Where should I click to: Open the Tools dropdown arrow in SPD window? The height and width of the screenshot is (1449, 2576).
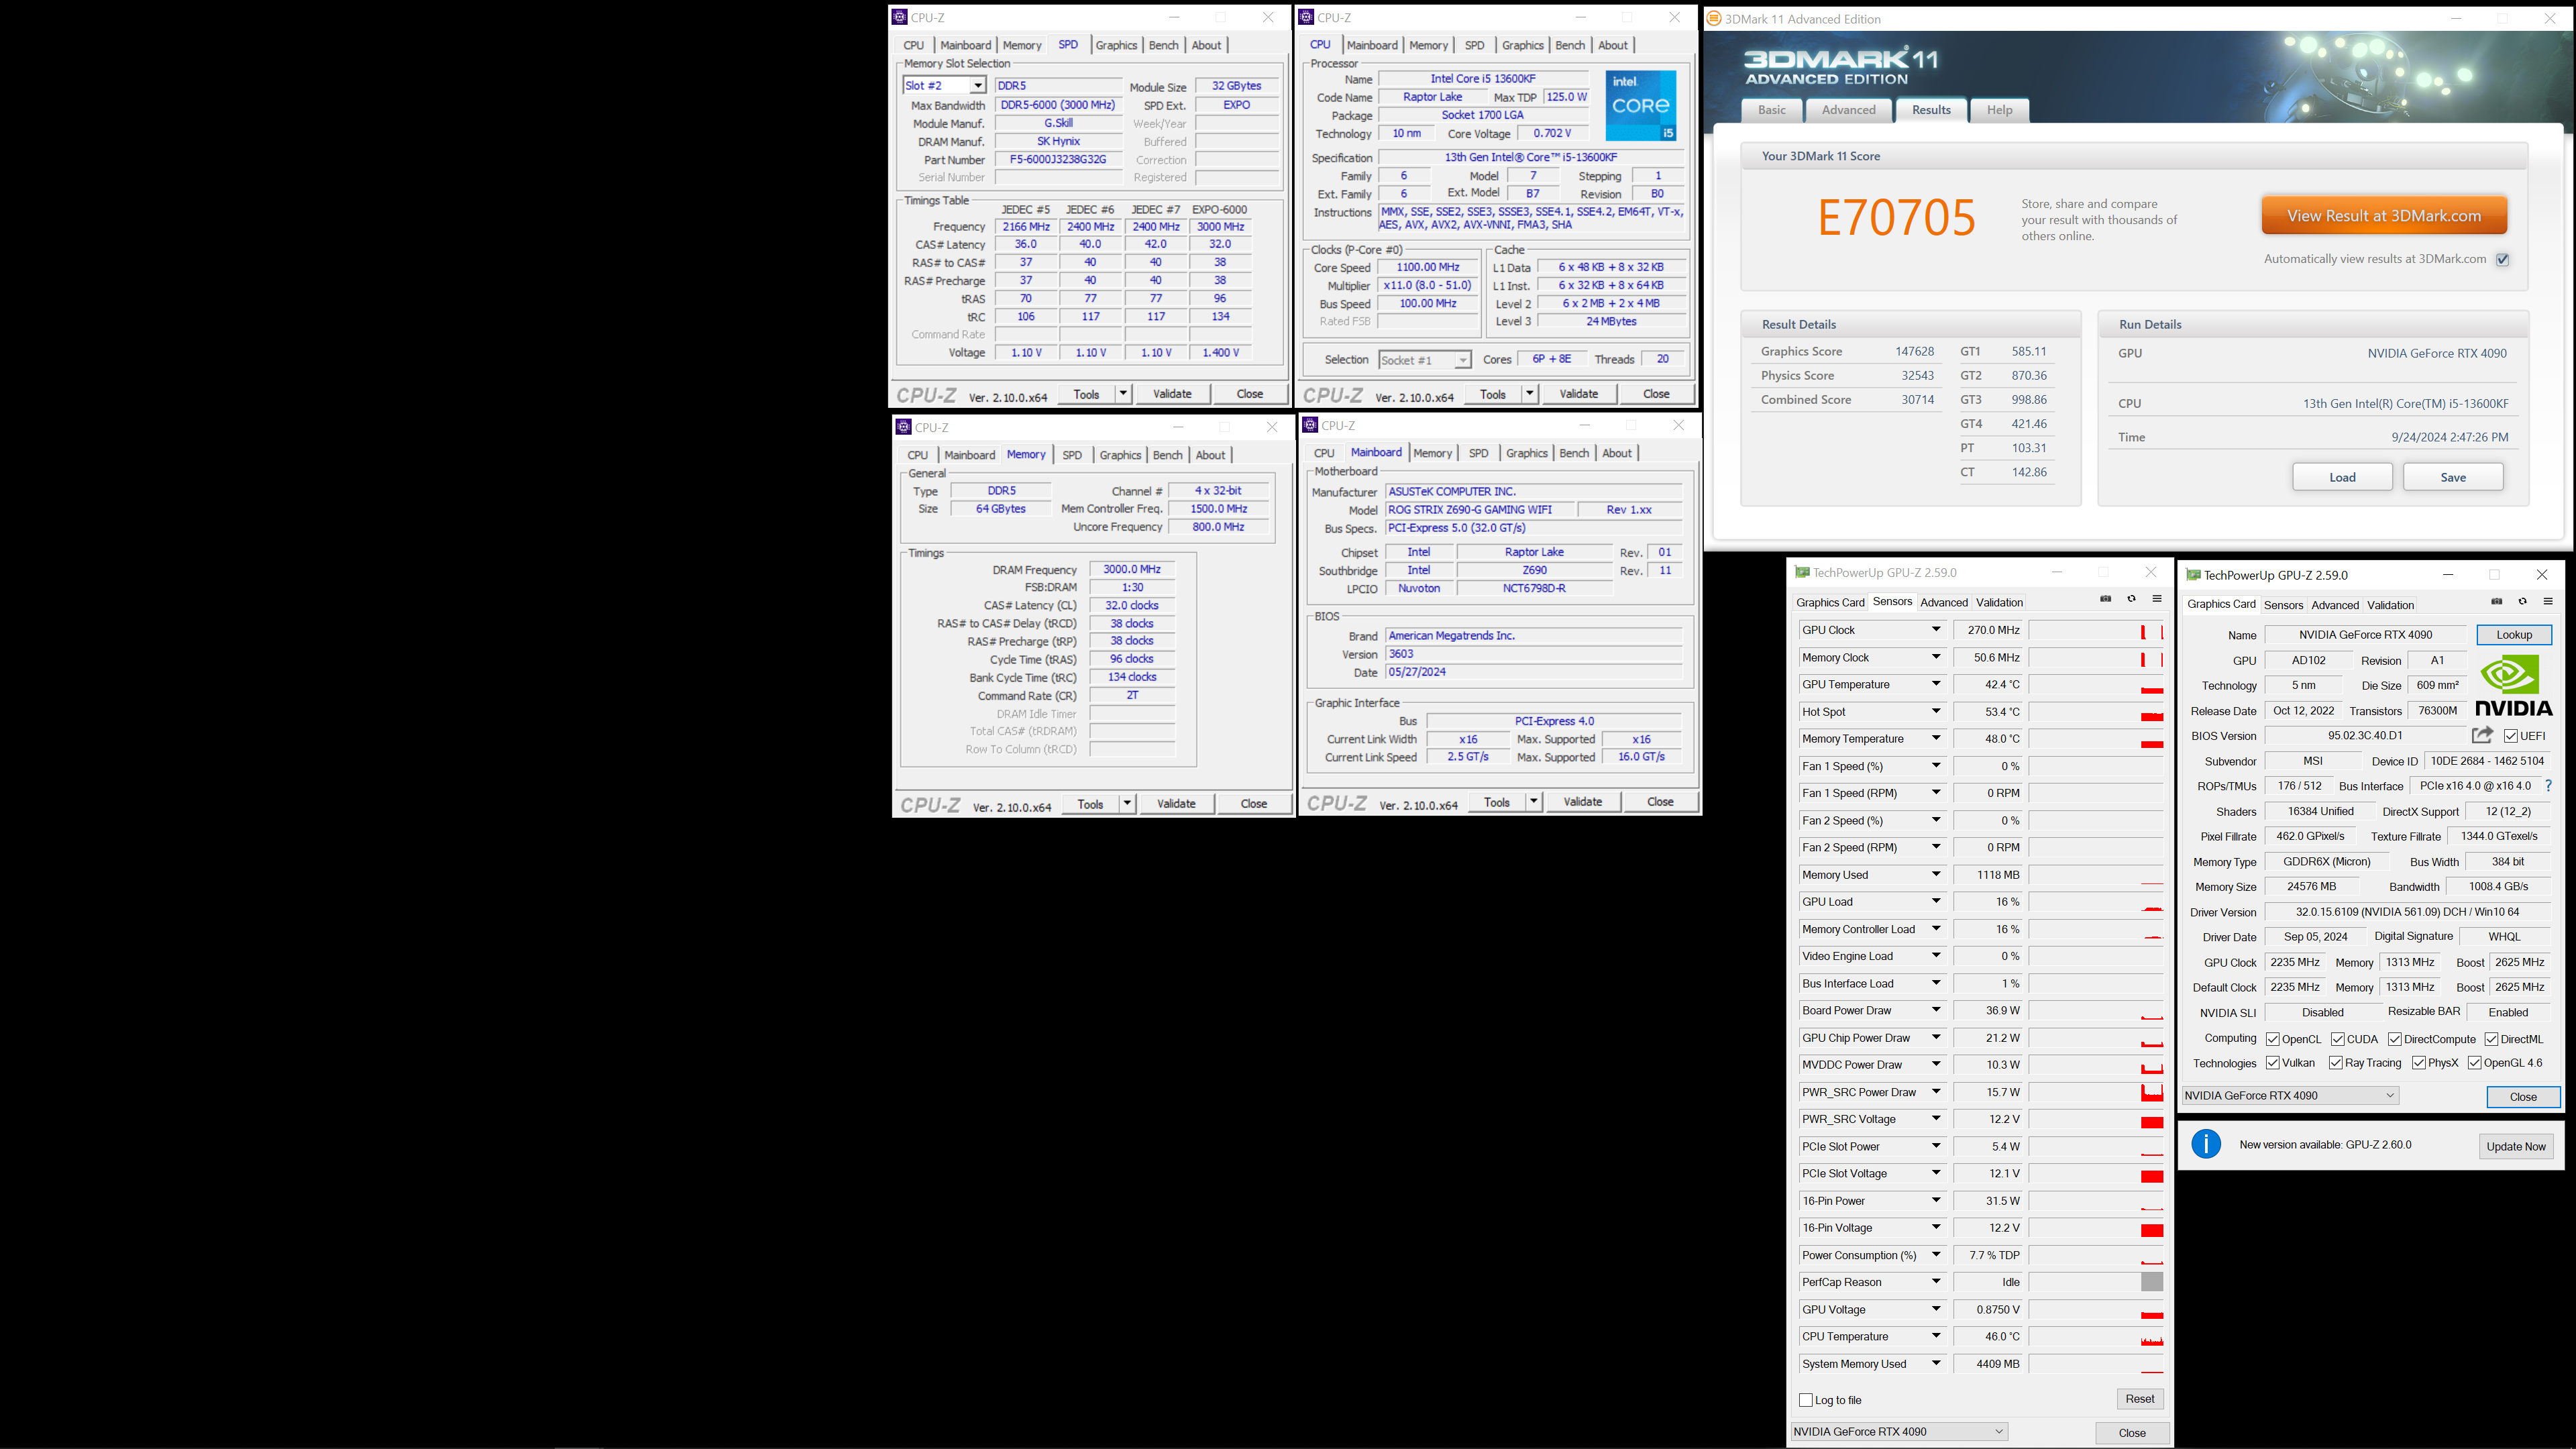(x=1123, y=394)
